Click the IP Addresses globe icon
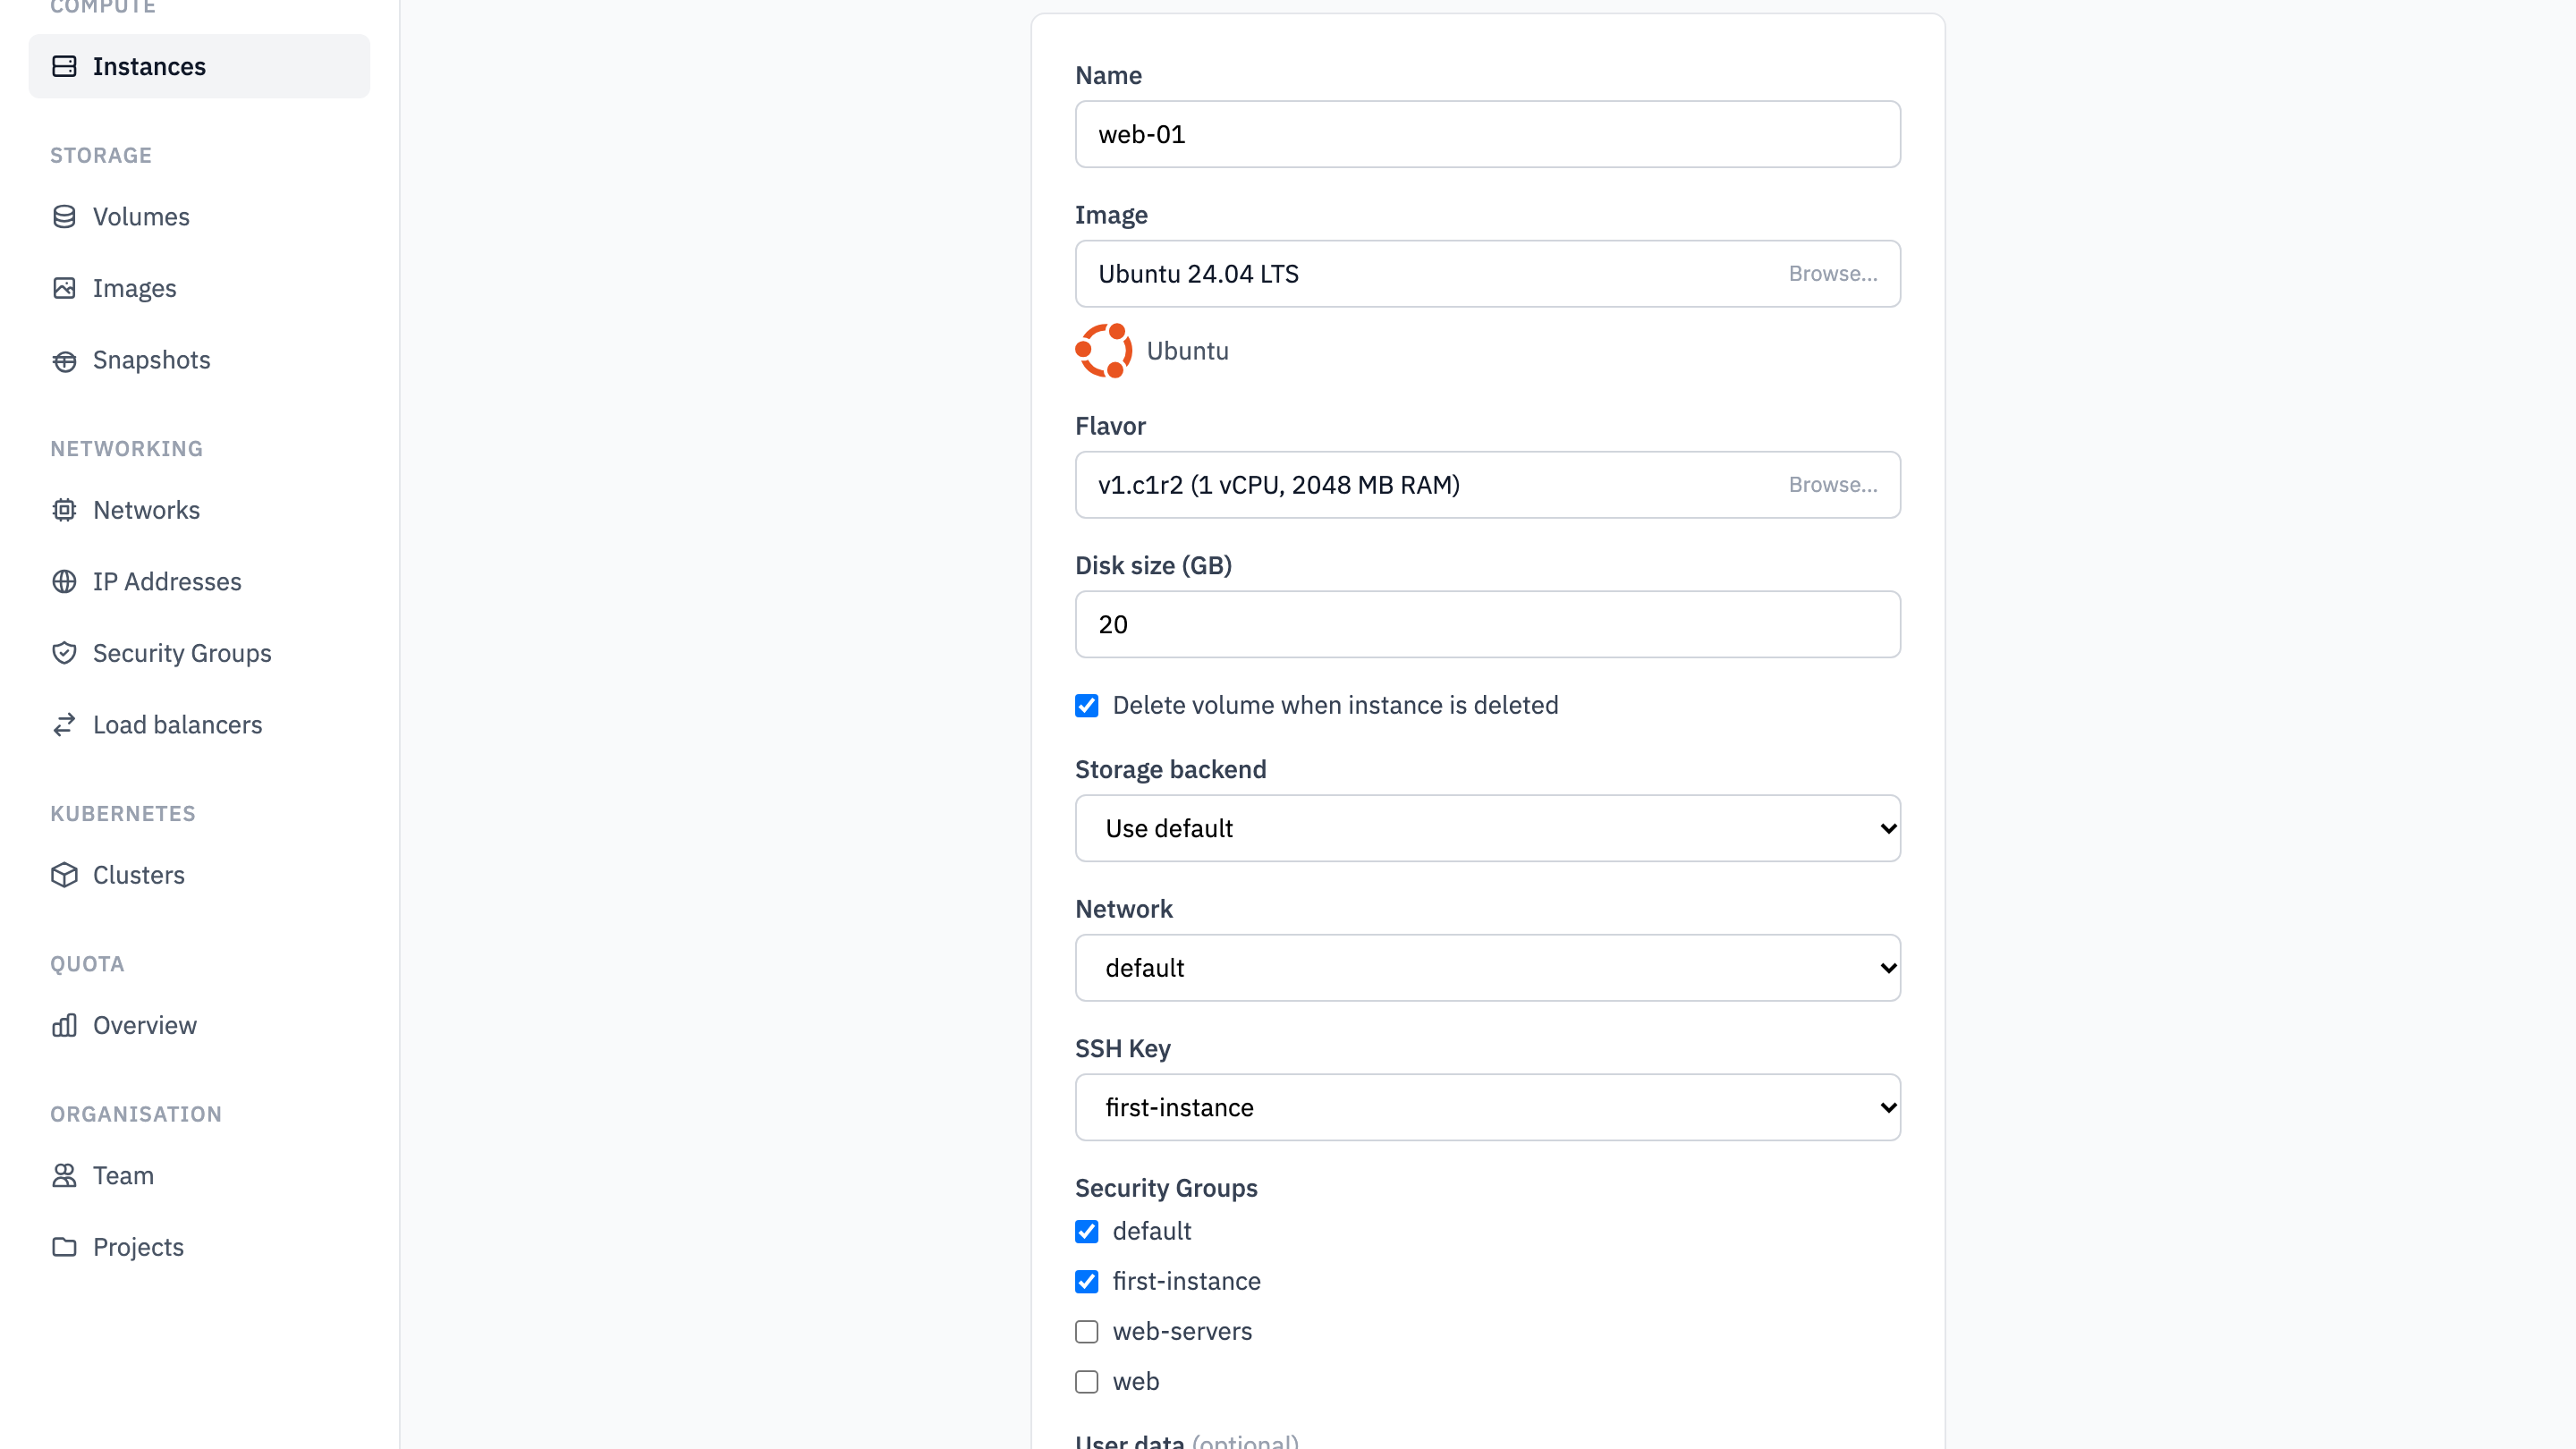Screen dimensions: 2576x1449 (x=64, y=582)
